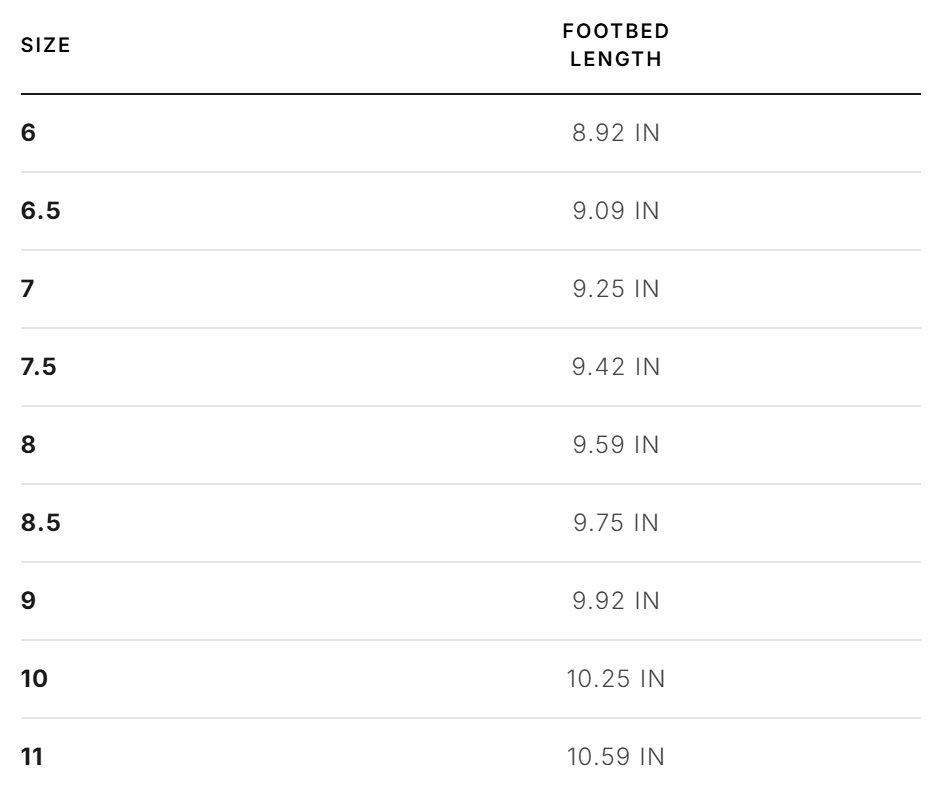Viewport: 933px width, 789px height.
Task: Select the size 10 row label
Action: (34, 678)
